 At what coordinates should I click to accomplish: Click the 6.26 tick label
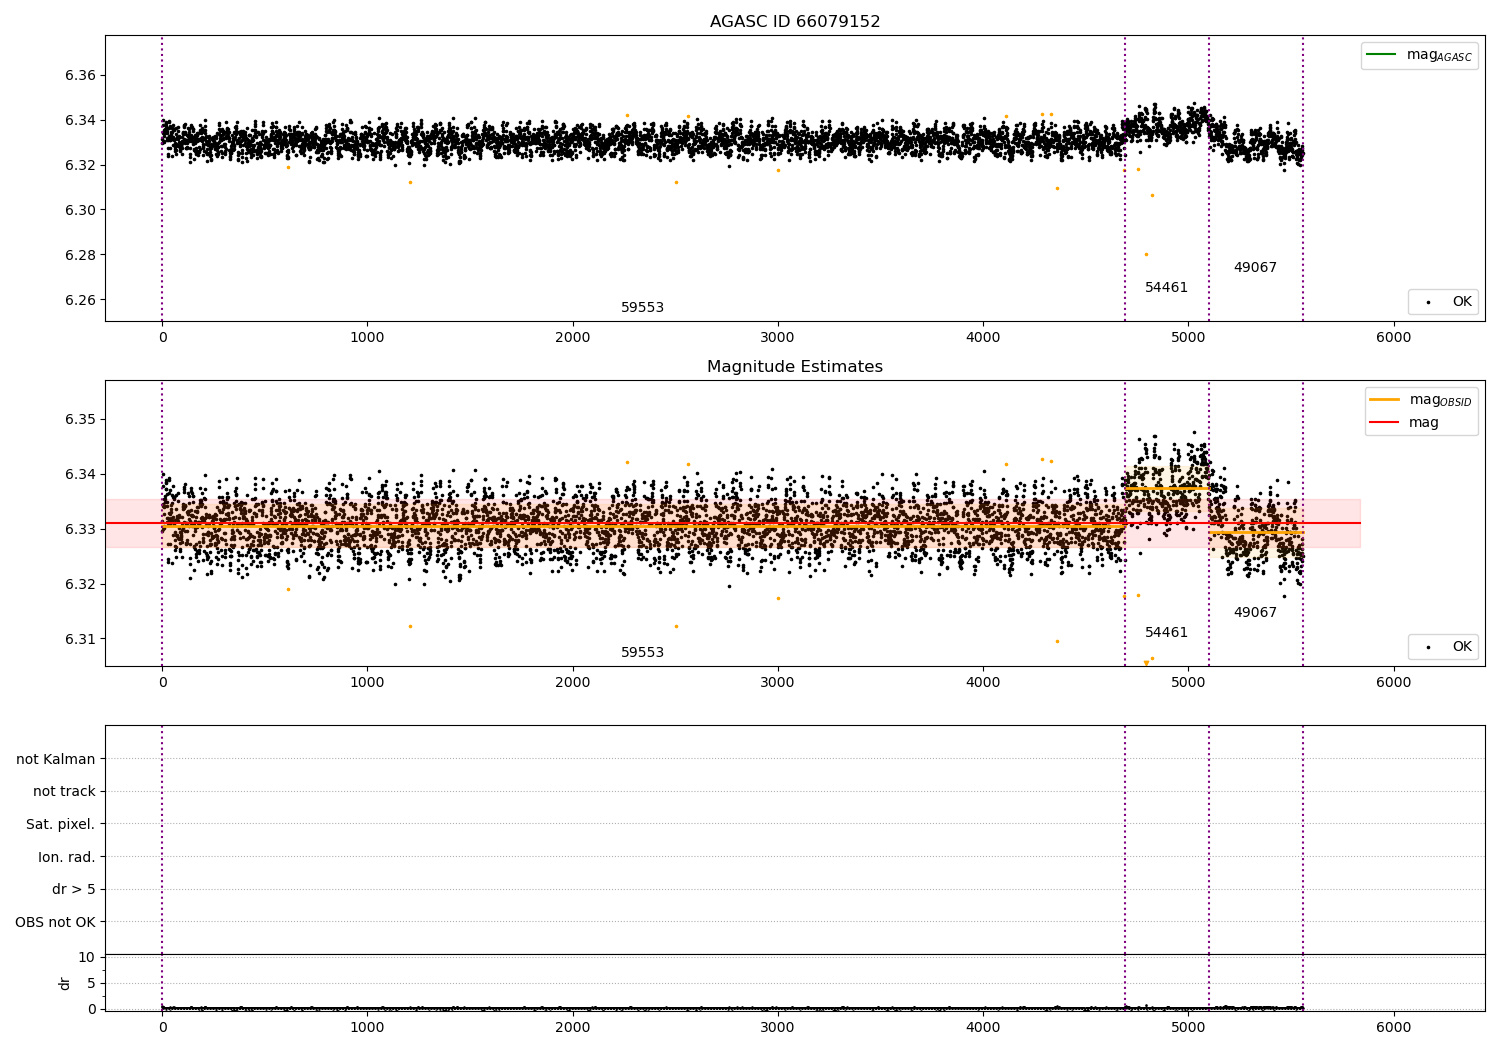80,300
